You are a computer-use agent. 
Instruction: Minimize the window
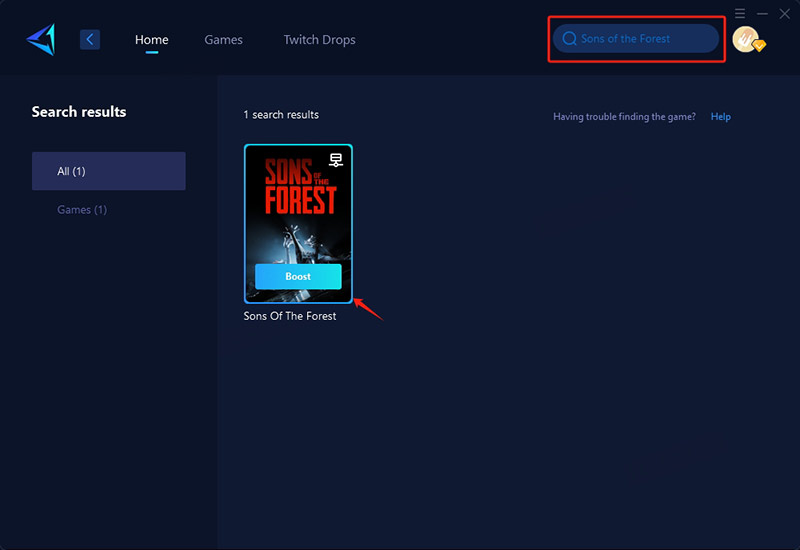point(762,14)
